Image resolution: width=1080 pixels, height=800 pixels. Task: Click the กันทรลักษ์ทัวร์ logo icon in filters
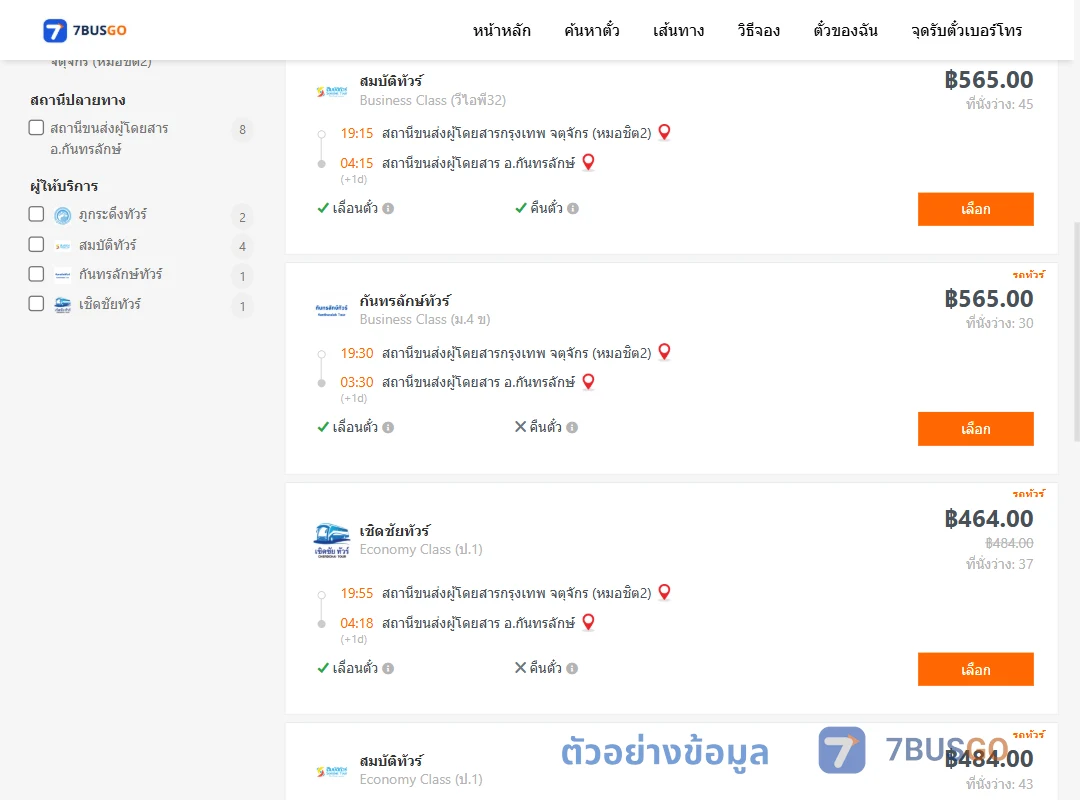[x=63, y=275]
